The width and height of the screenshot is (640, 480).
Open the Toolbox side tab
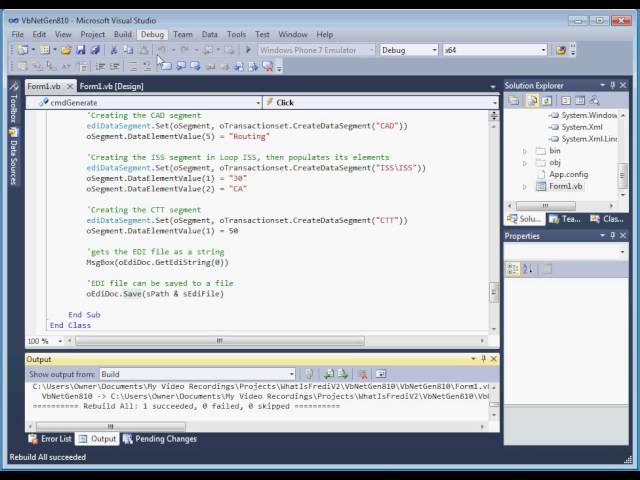[14, 103]
